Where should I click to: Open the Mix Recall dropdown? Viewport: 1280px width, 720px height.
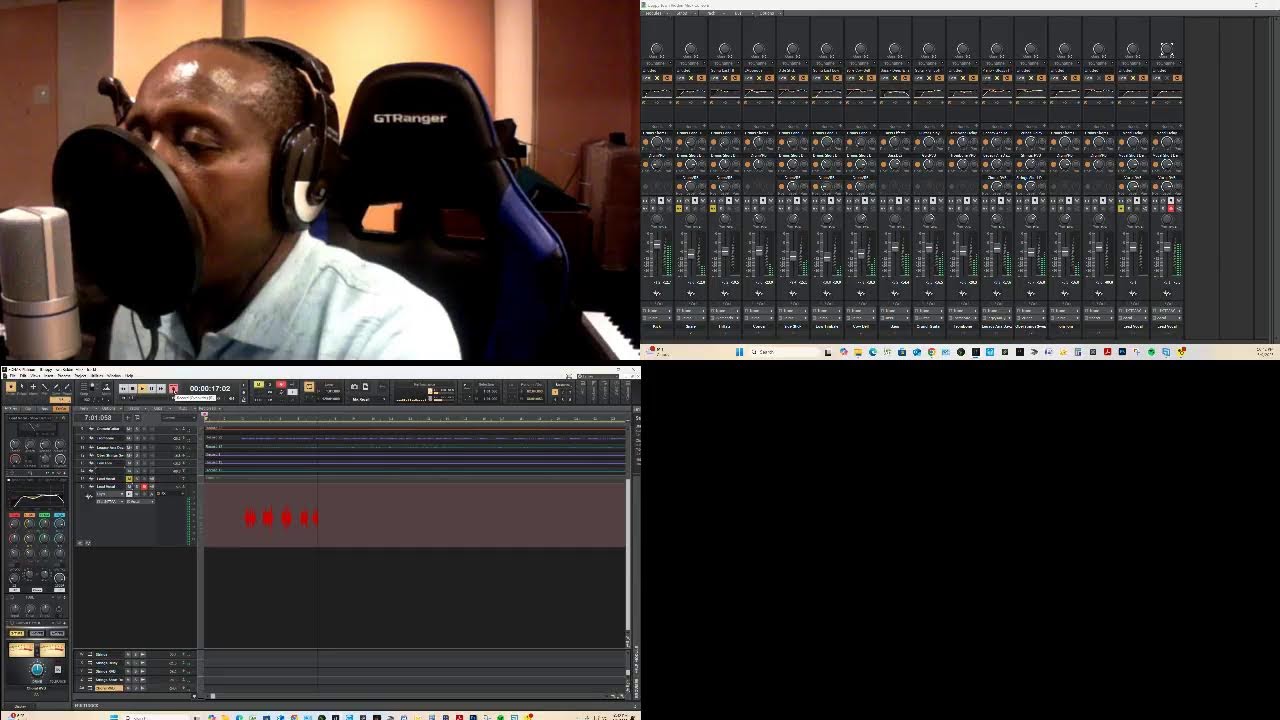(369, 399)
